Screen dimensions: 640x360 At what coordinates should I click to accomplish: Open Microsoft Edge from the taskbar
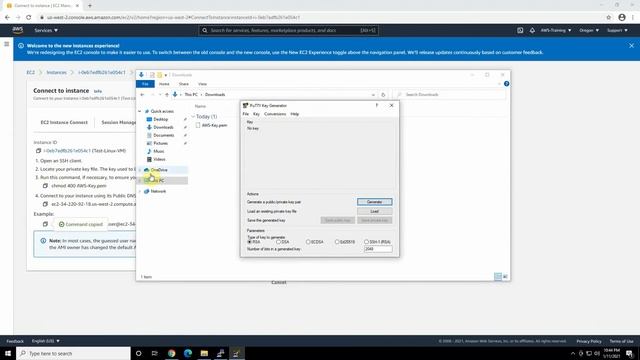pos(188,353)
